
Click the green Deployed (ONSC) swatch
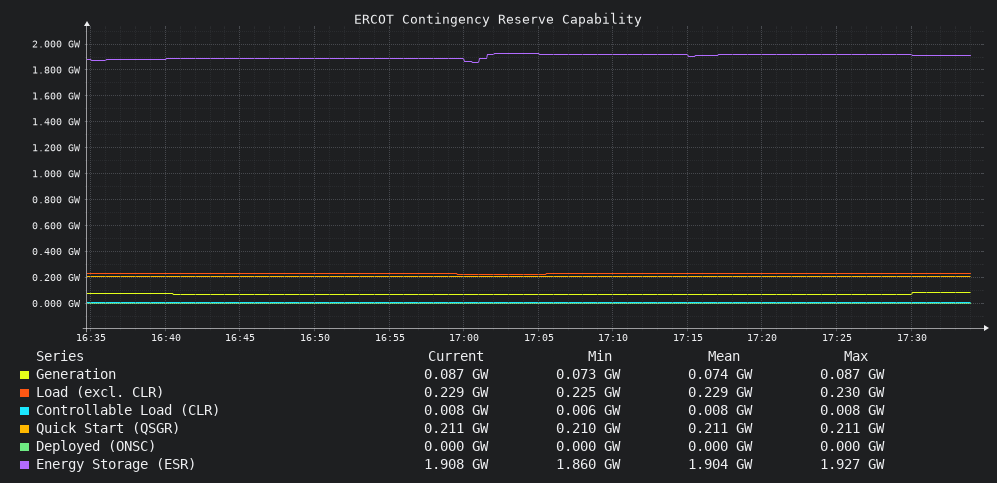click(x=24, y=447)
